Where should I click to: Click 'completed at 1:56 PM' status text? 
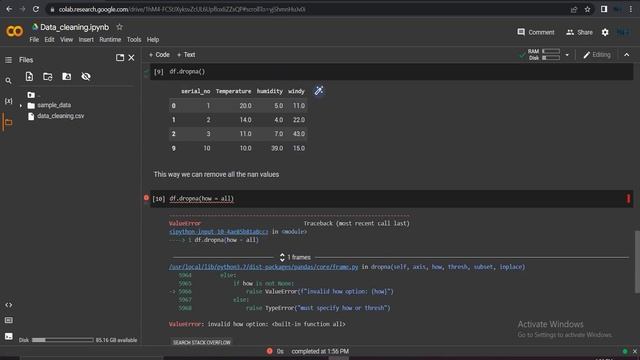coord(320,351)
